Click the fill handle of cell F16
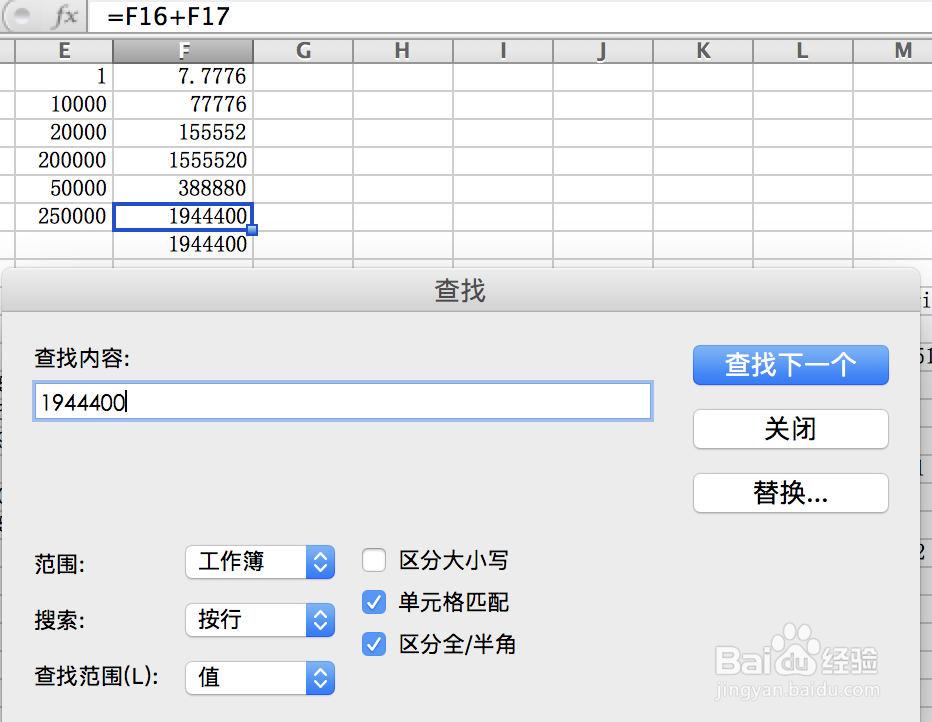Screen dimensions: 932x722 (x=252, y=230)
